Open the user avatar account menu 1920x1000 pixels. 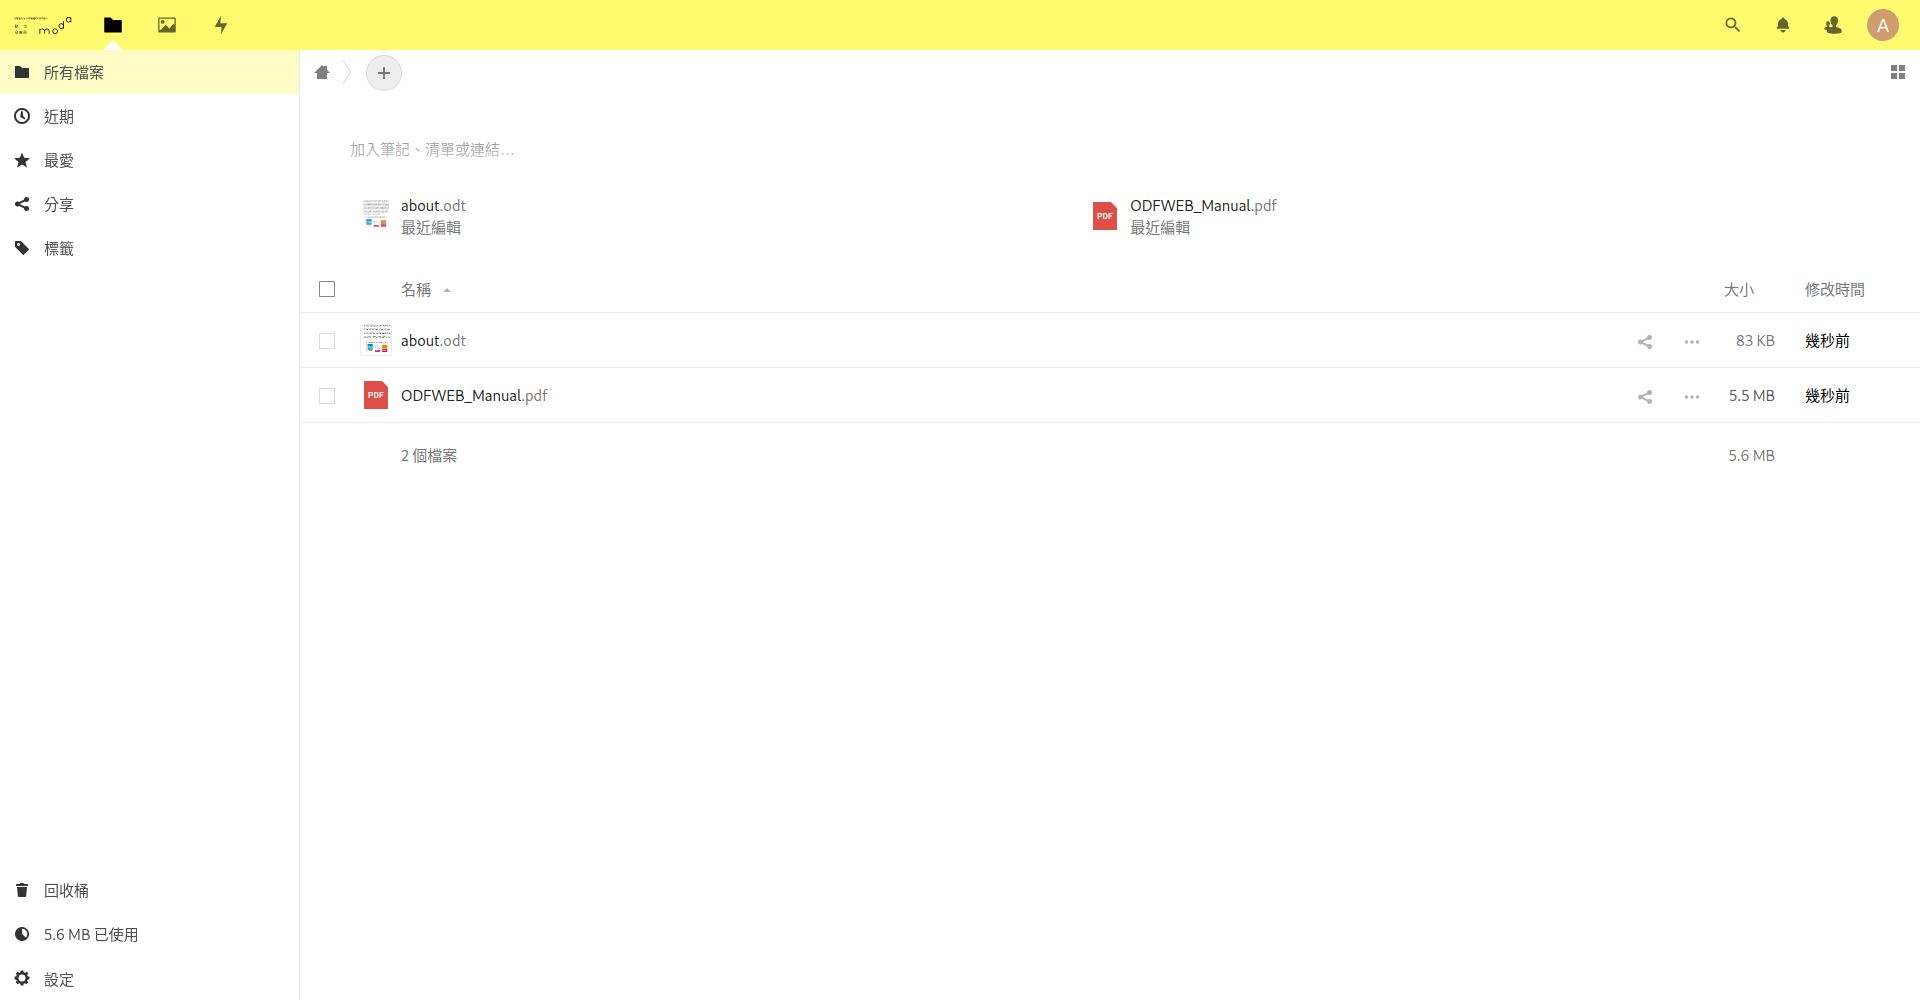(x=1882, y=25)
